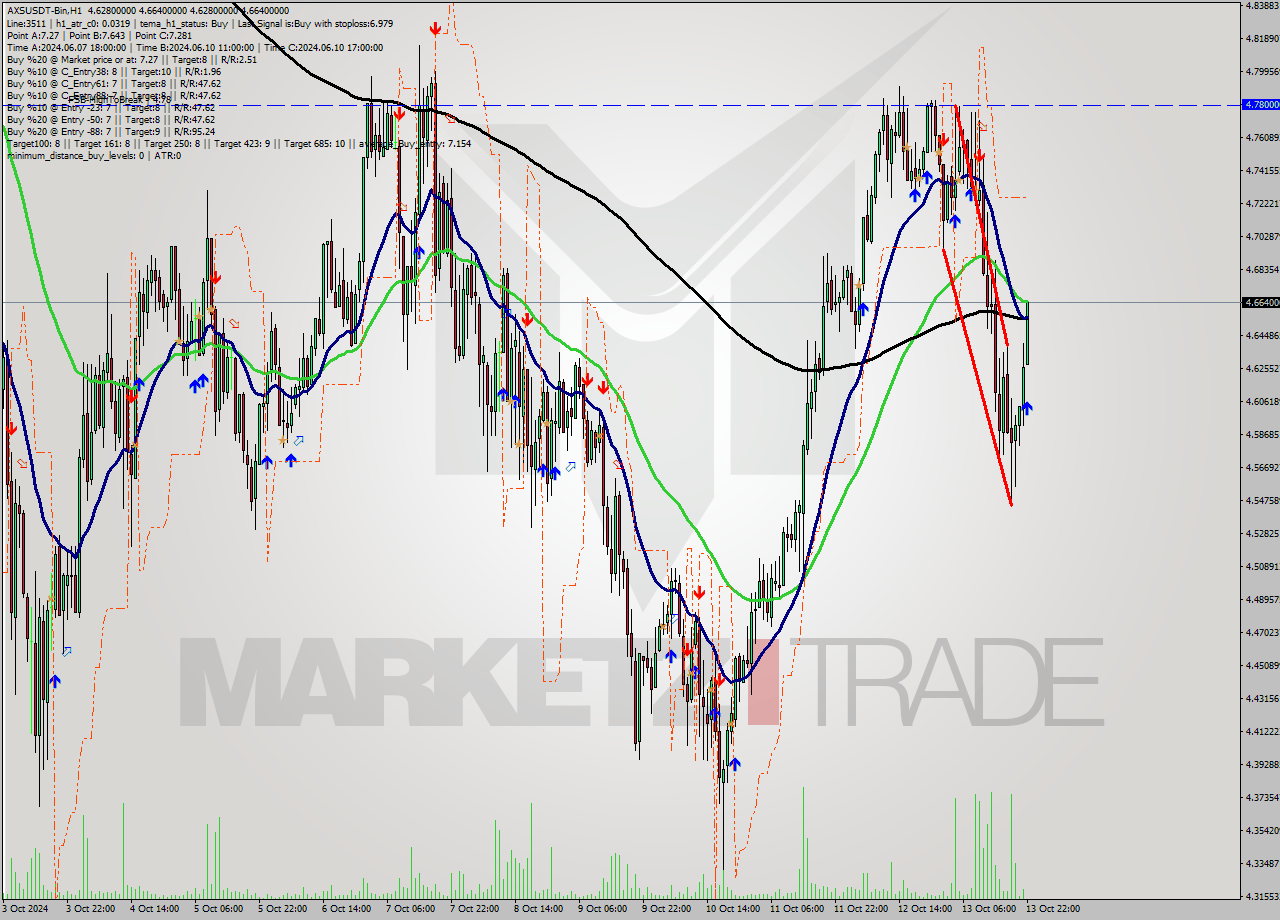
Task: Click the 'Target100: 8 || Target 161: 8' line
Action: pos(239,144)
